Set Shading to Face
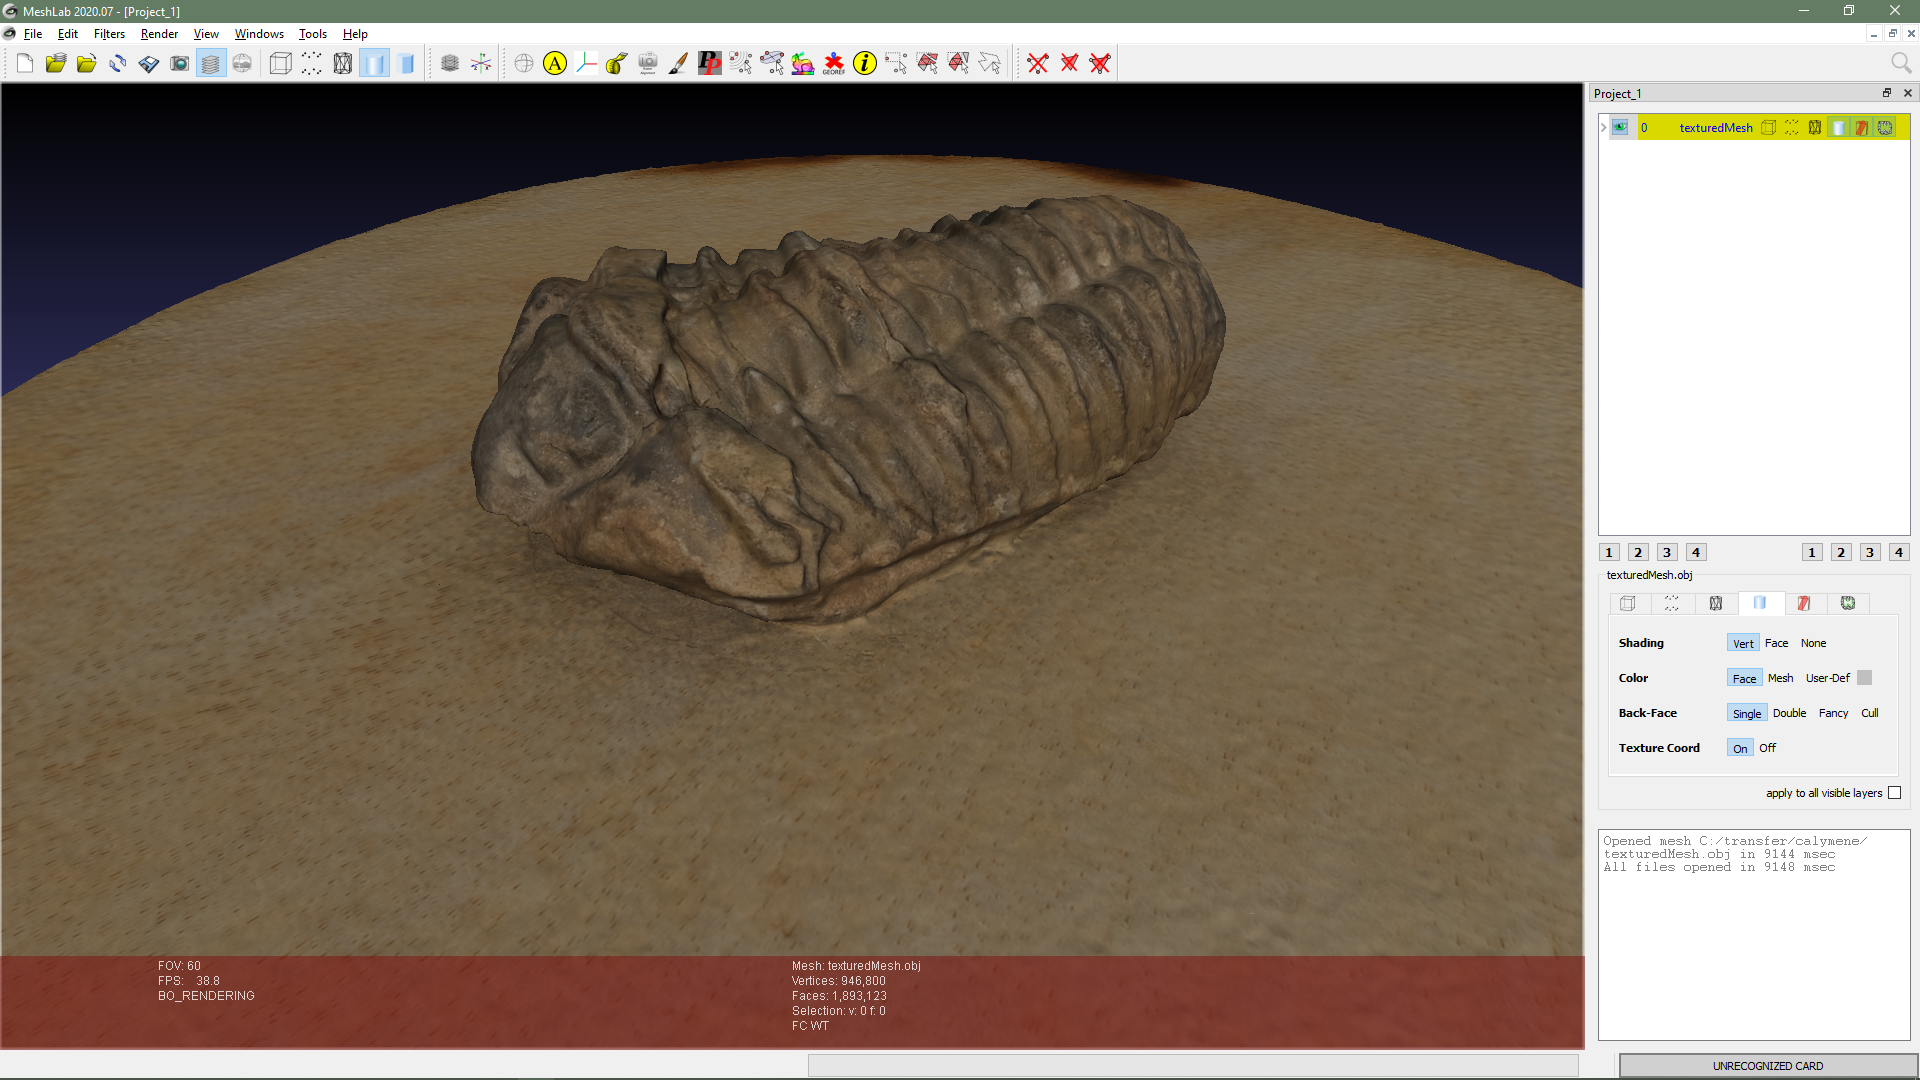Image resolution: width=1920 pixels, height=1080 pixels. [x=1776, y=643]
